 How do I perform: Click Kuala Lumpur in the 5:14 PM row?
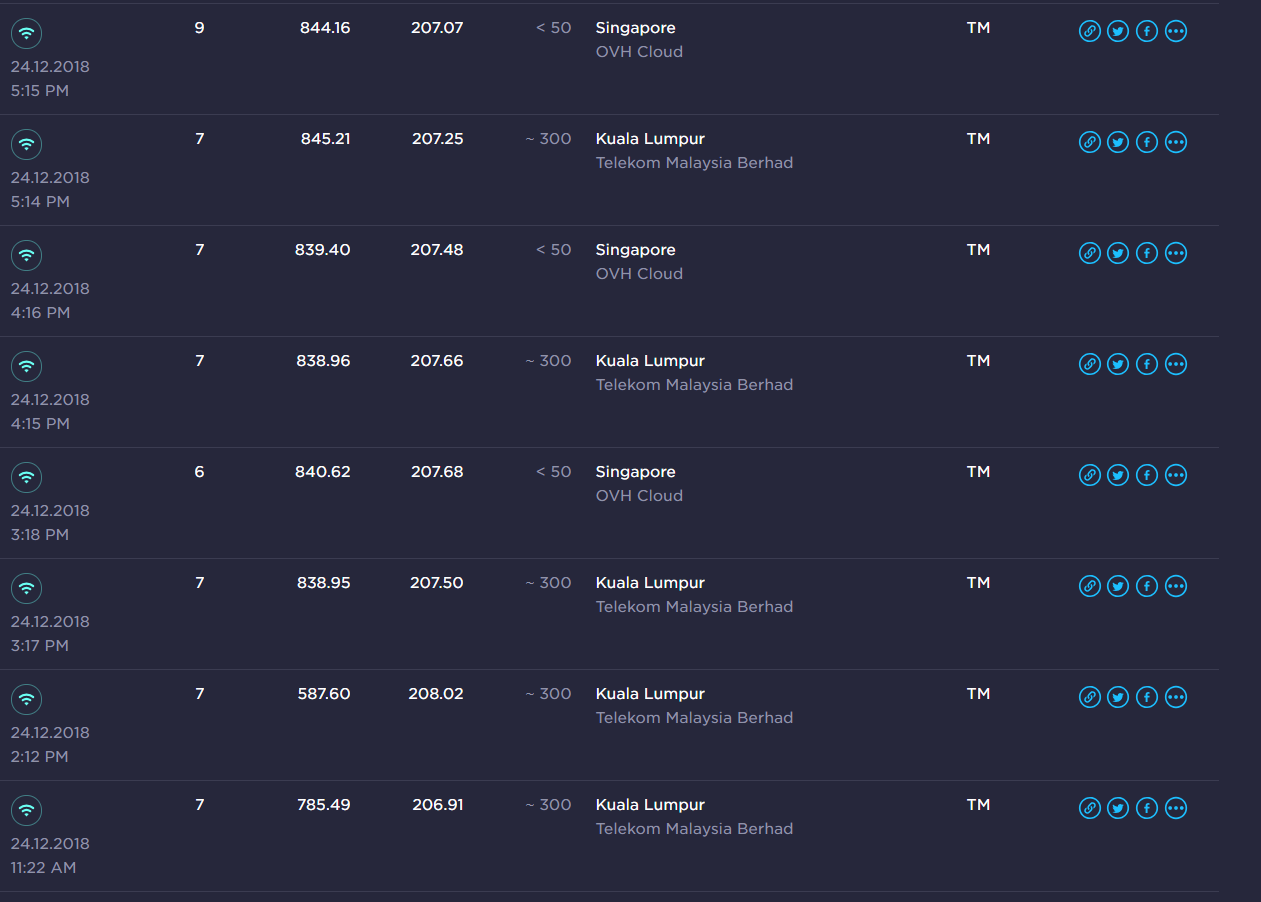(x=650, y=139)
